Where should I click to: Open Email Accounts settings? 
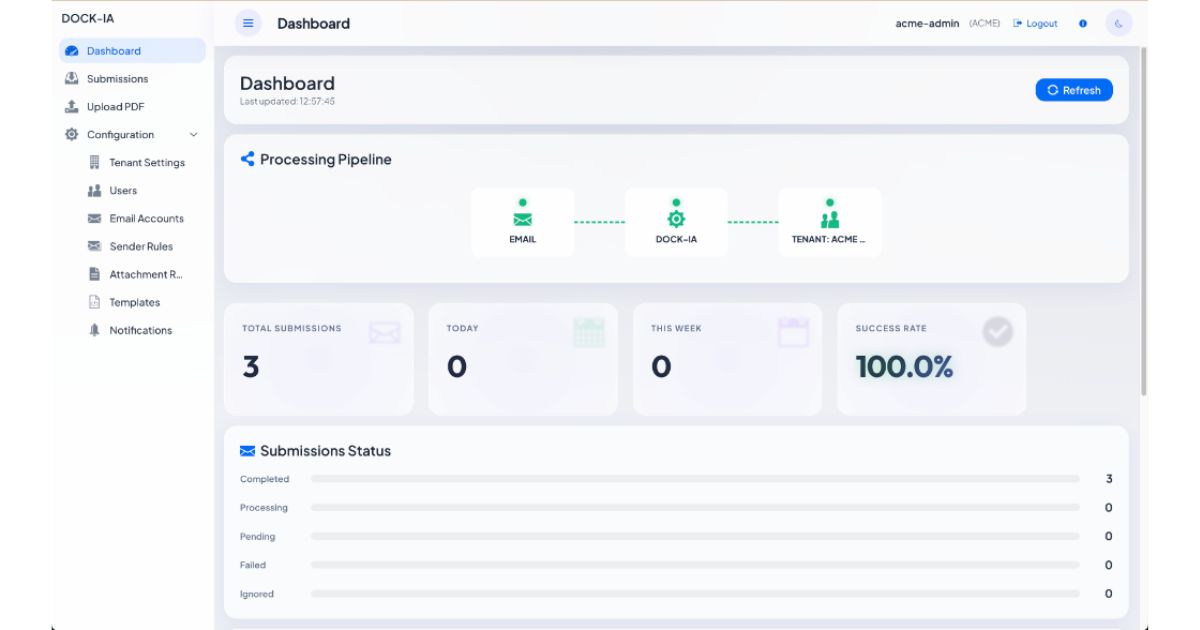[143, 218]
